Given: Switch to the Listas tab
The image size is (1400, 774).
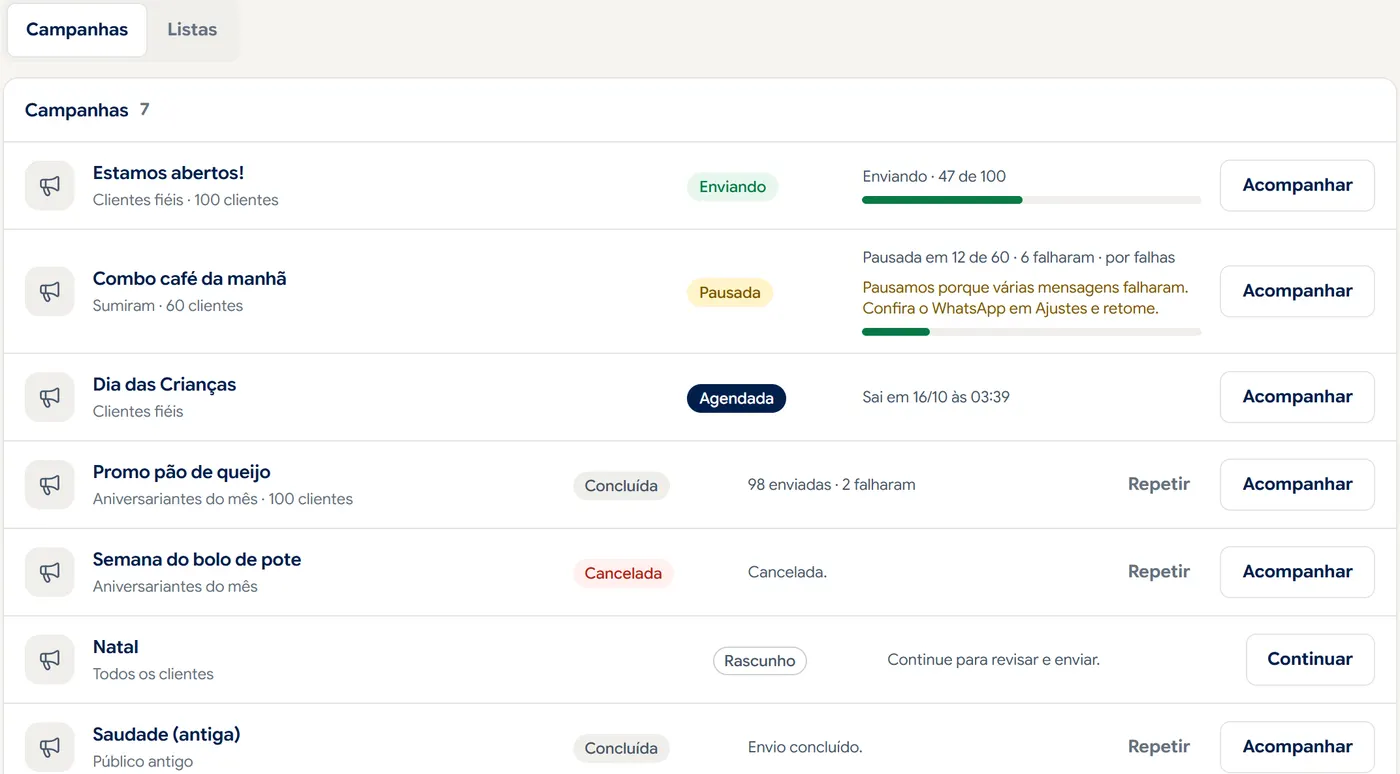Looking at the screenshot, I should [x=192, y=29].
